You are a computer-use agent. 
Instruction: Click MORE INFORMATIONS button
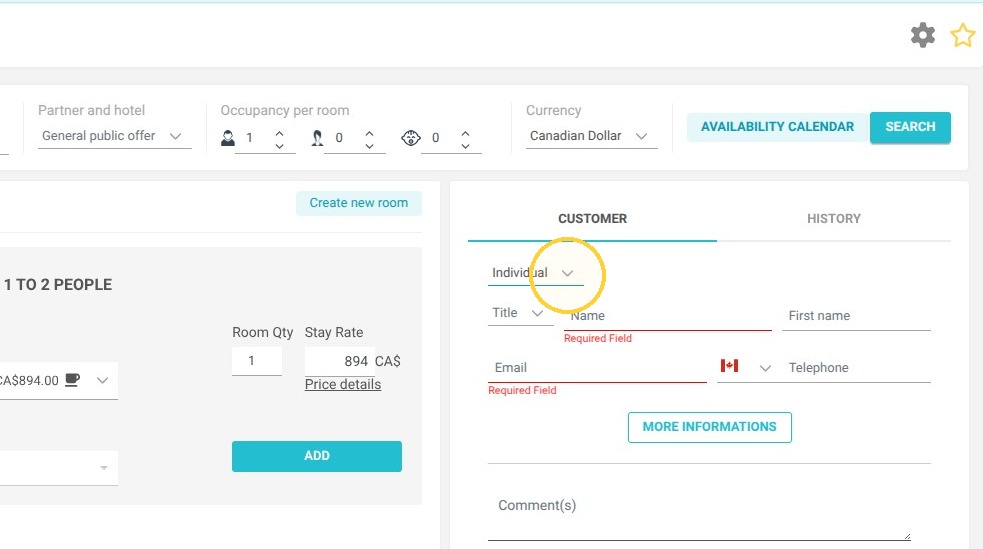tap(710, 427)
